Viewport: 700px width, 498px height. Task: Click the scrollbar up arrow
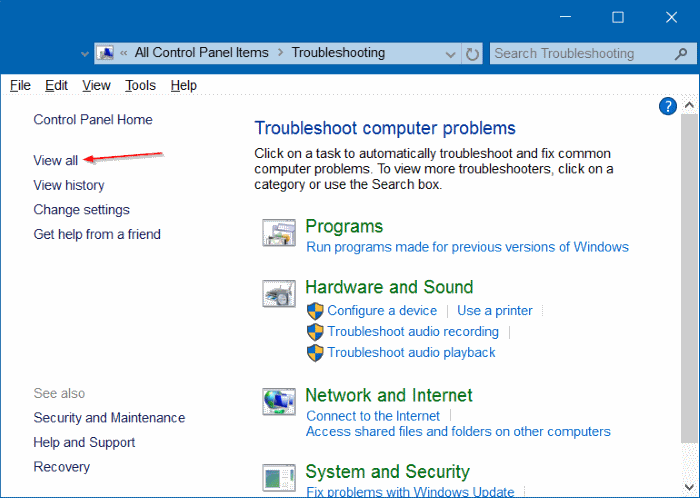689,105
